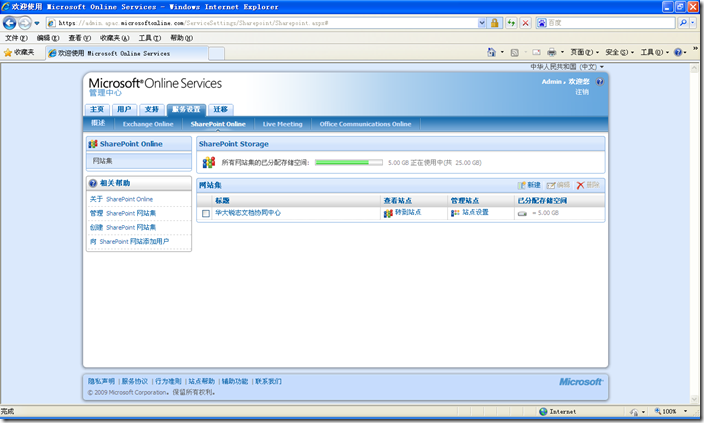
Task: Open the SharePoint Online sub-tab
Action: pyautogui.click(x=218, y=124)
